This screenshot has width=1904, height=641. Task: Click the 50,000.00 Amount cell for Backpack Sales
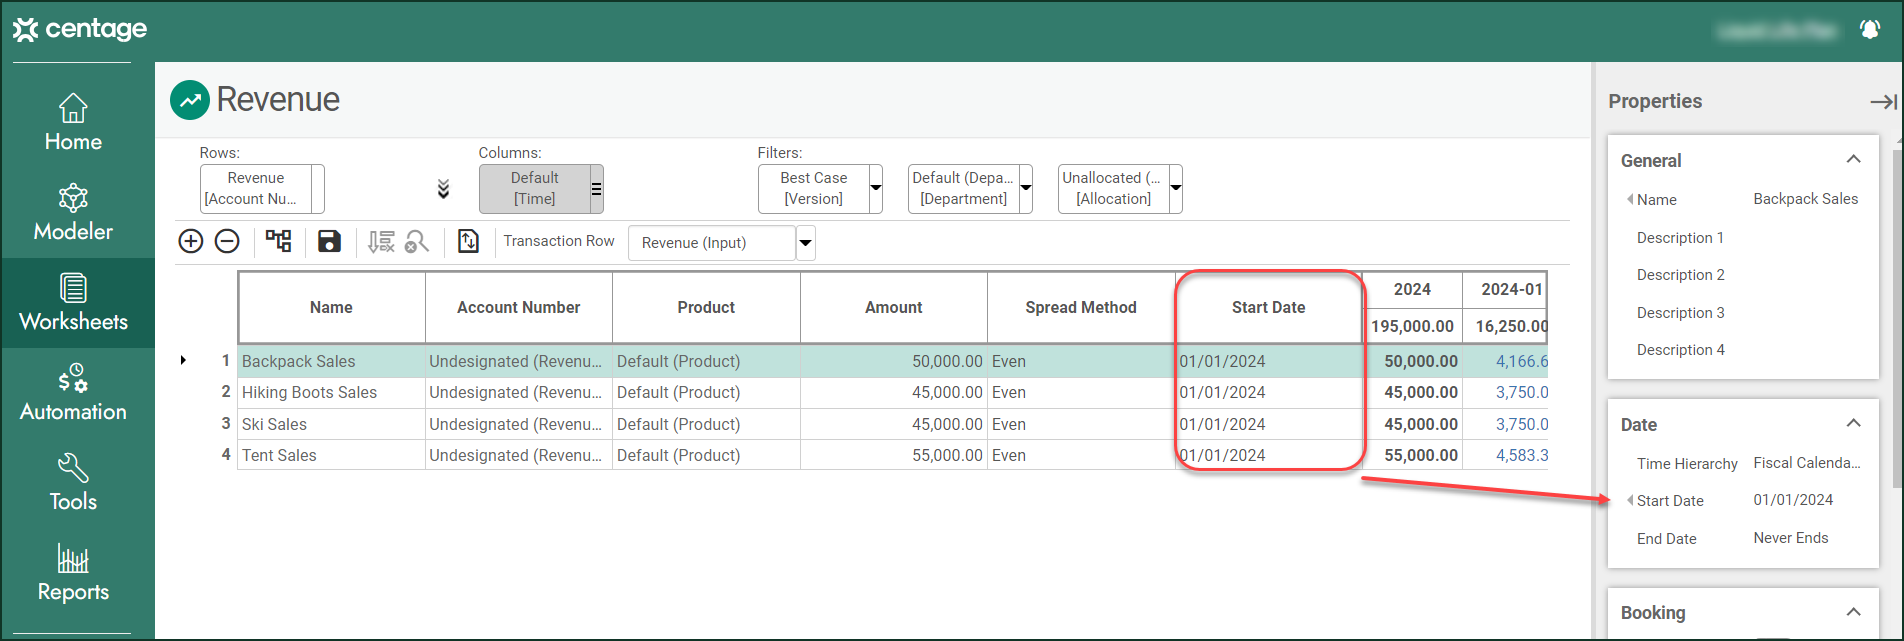click(894, 362)
